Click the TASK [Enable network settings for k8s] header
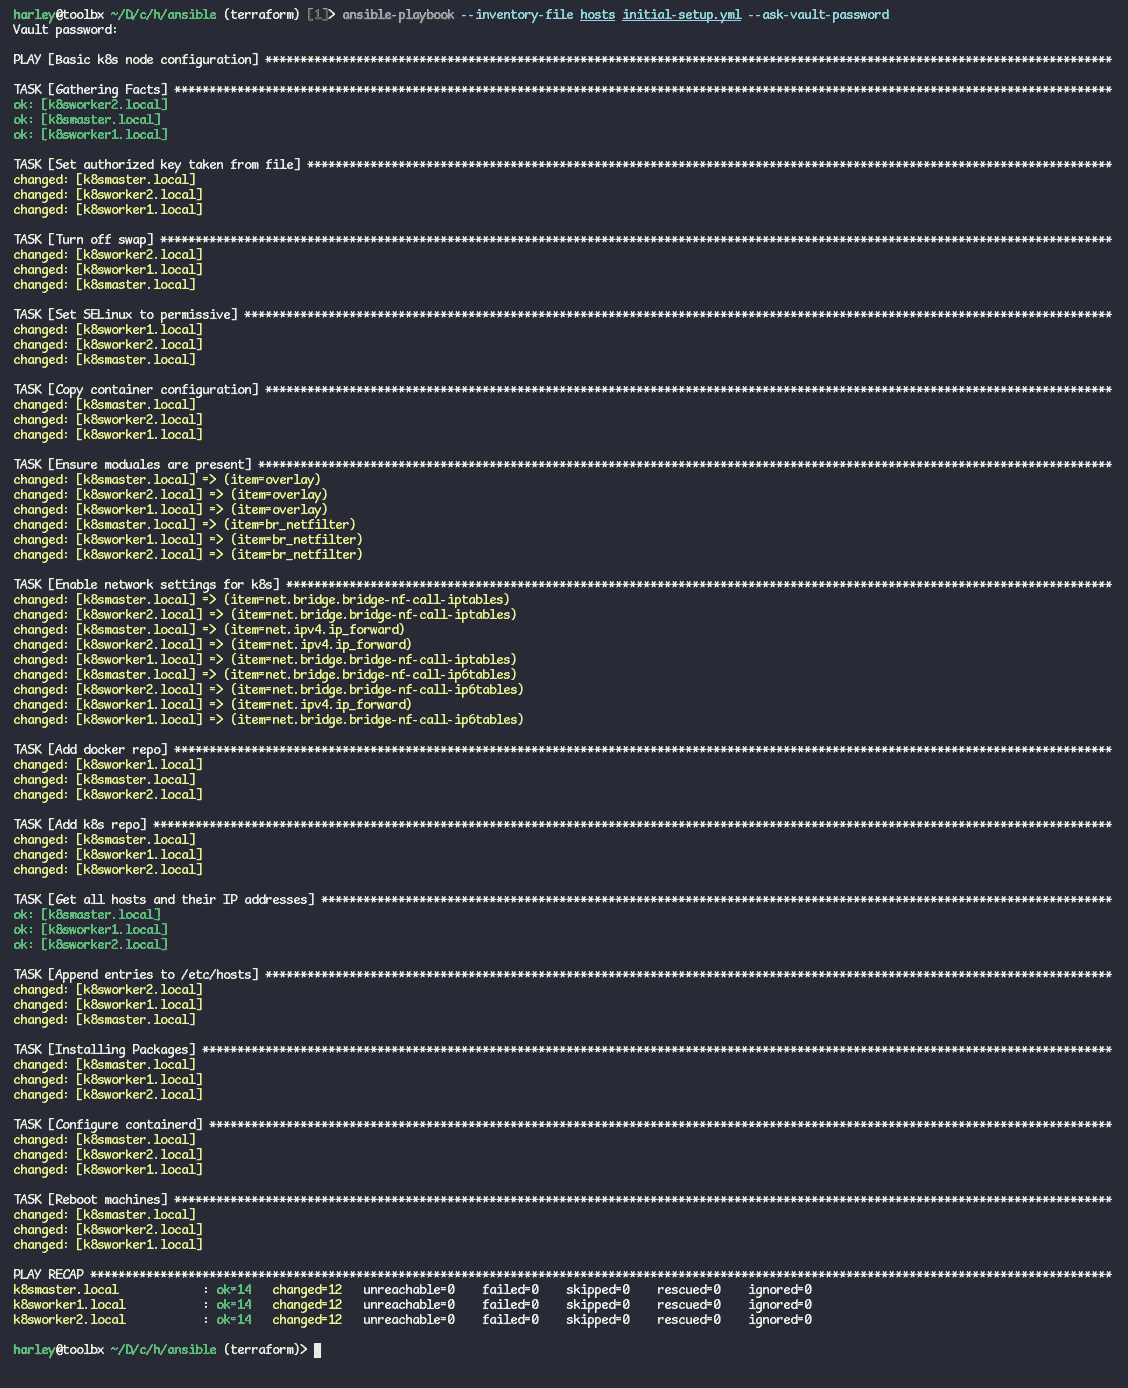The height and width of the screenshot is (1388, 1128). click(x=147, y=585)
